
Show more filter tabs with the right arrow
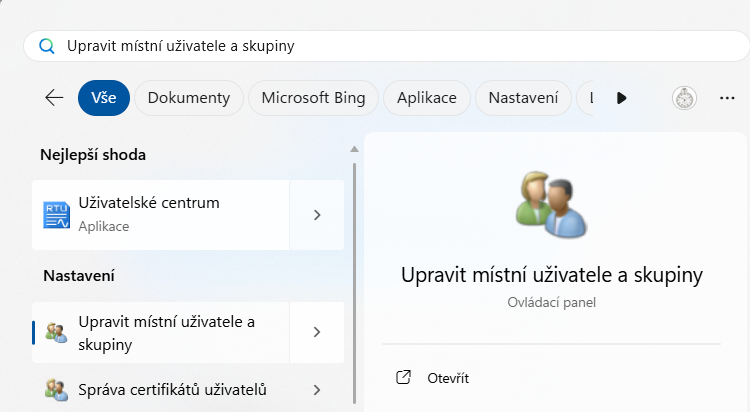621,98
